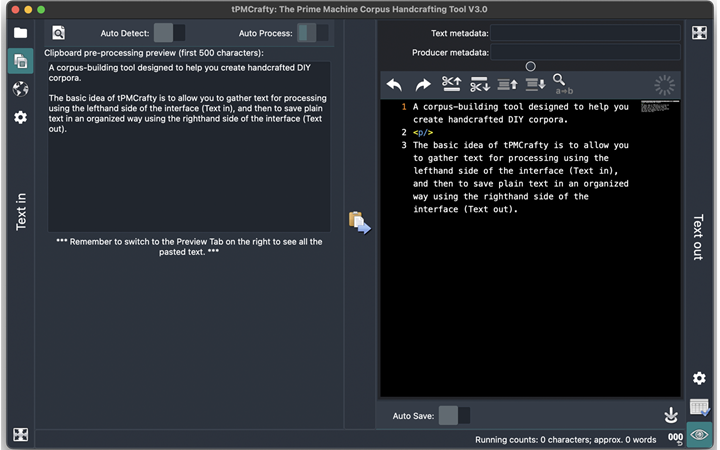The height and width of the screenshot is (450, 720).
Task: Toggle the Auto Detect switch
Action: pos(169,33)
